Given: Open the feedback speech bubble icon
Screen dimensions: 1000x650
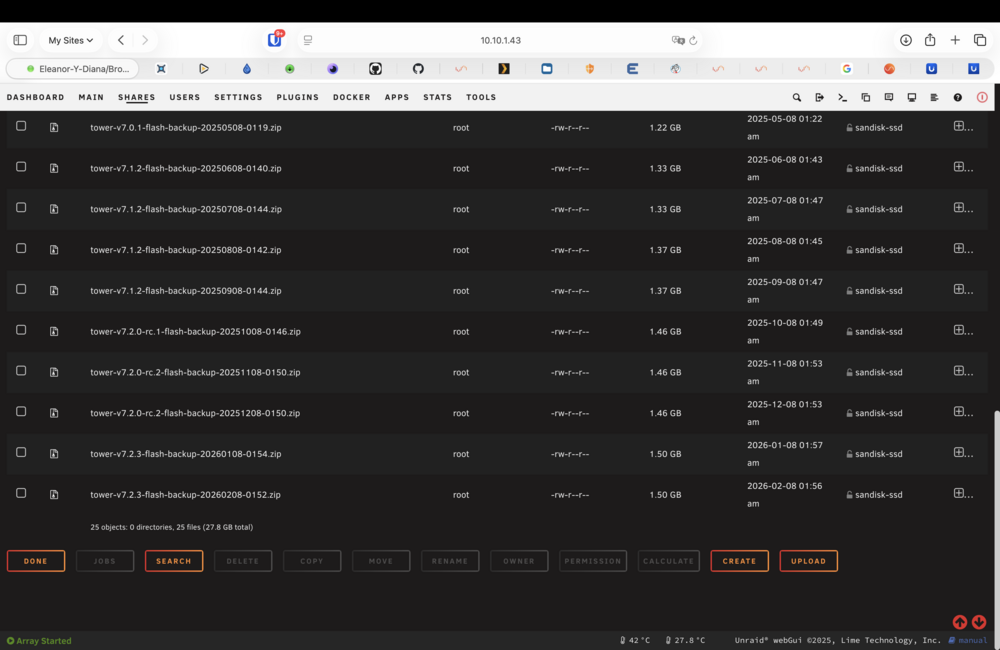Looking at the screenshot, I should click(x=888, y=98).
